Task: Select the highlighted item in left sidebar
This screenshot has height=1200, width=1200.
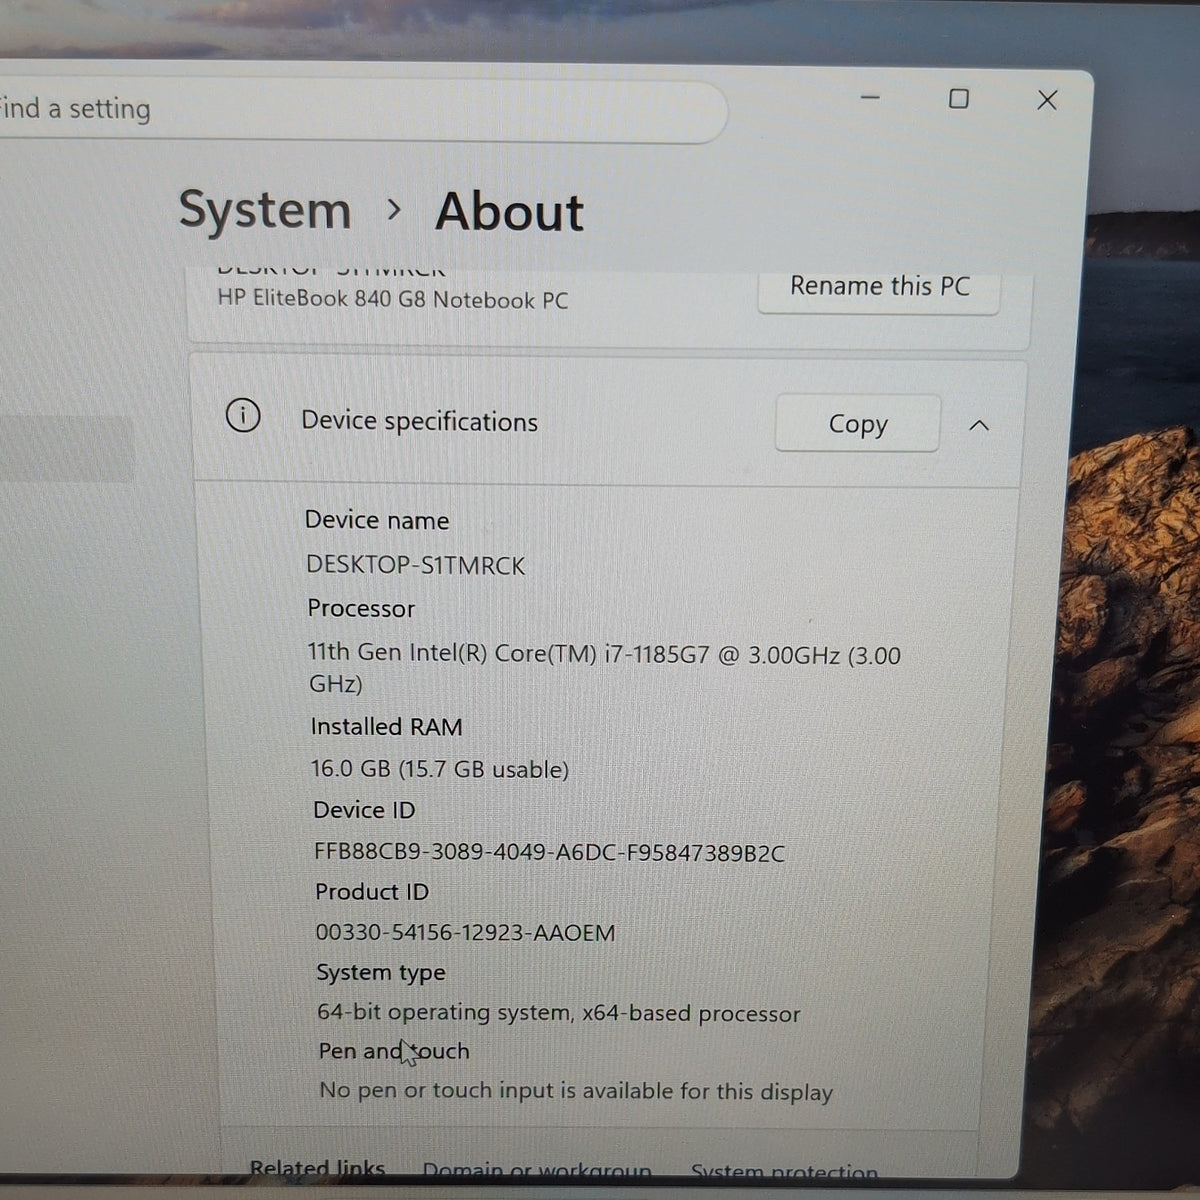Action: pyautogui.click(x=66, y=450)
